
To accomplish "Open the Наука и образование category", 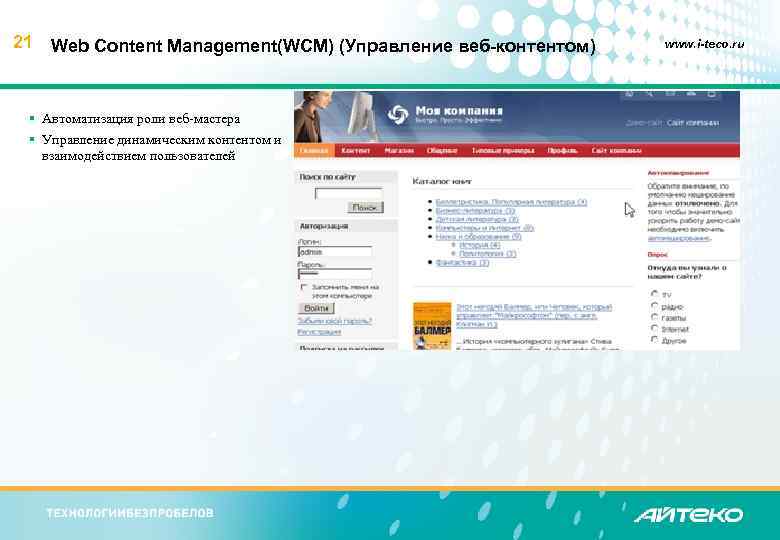I will tap(478, 237).
